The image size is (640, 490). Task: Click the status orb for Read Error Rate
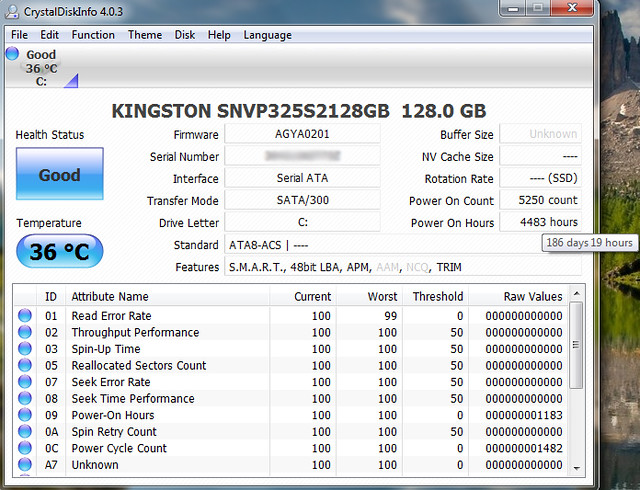click(x=25, y=316)
